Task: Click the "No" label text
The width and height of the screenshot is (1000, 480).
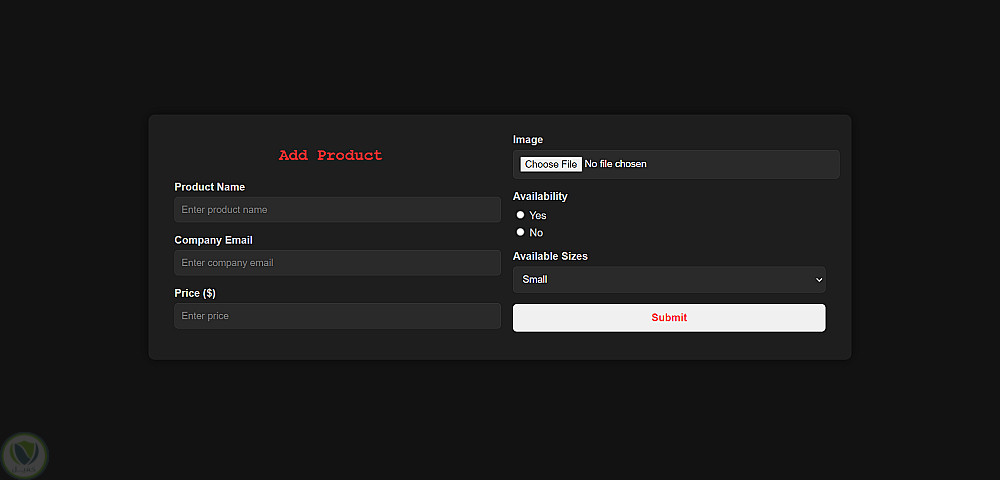Action: 536,233
